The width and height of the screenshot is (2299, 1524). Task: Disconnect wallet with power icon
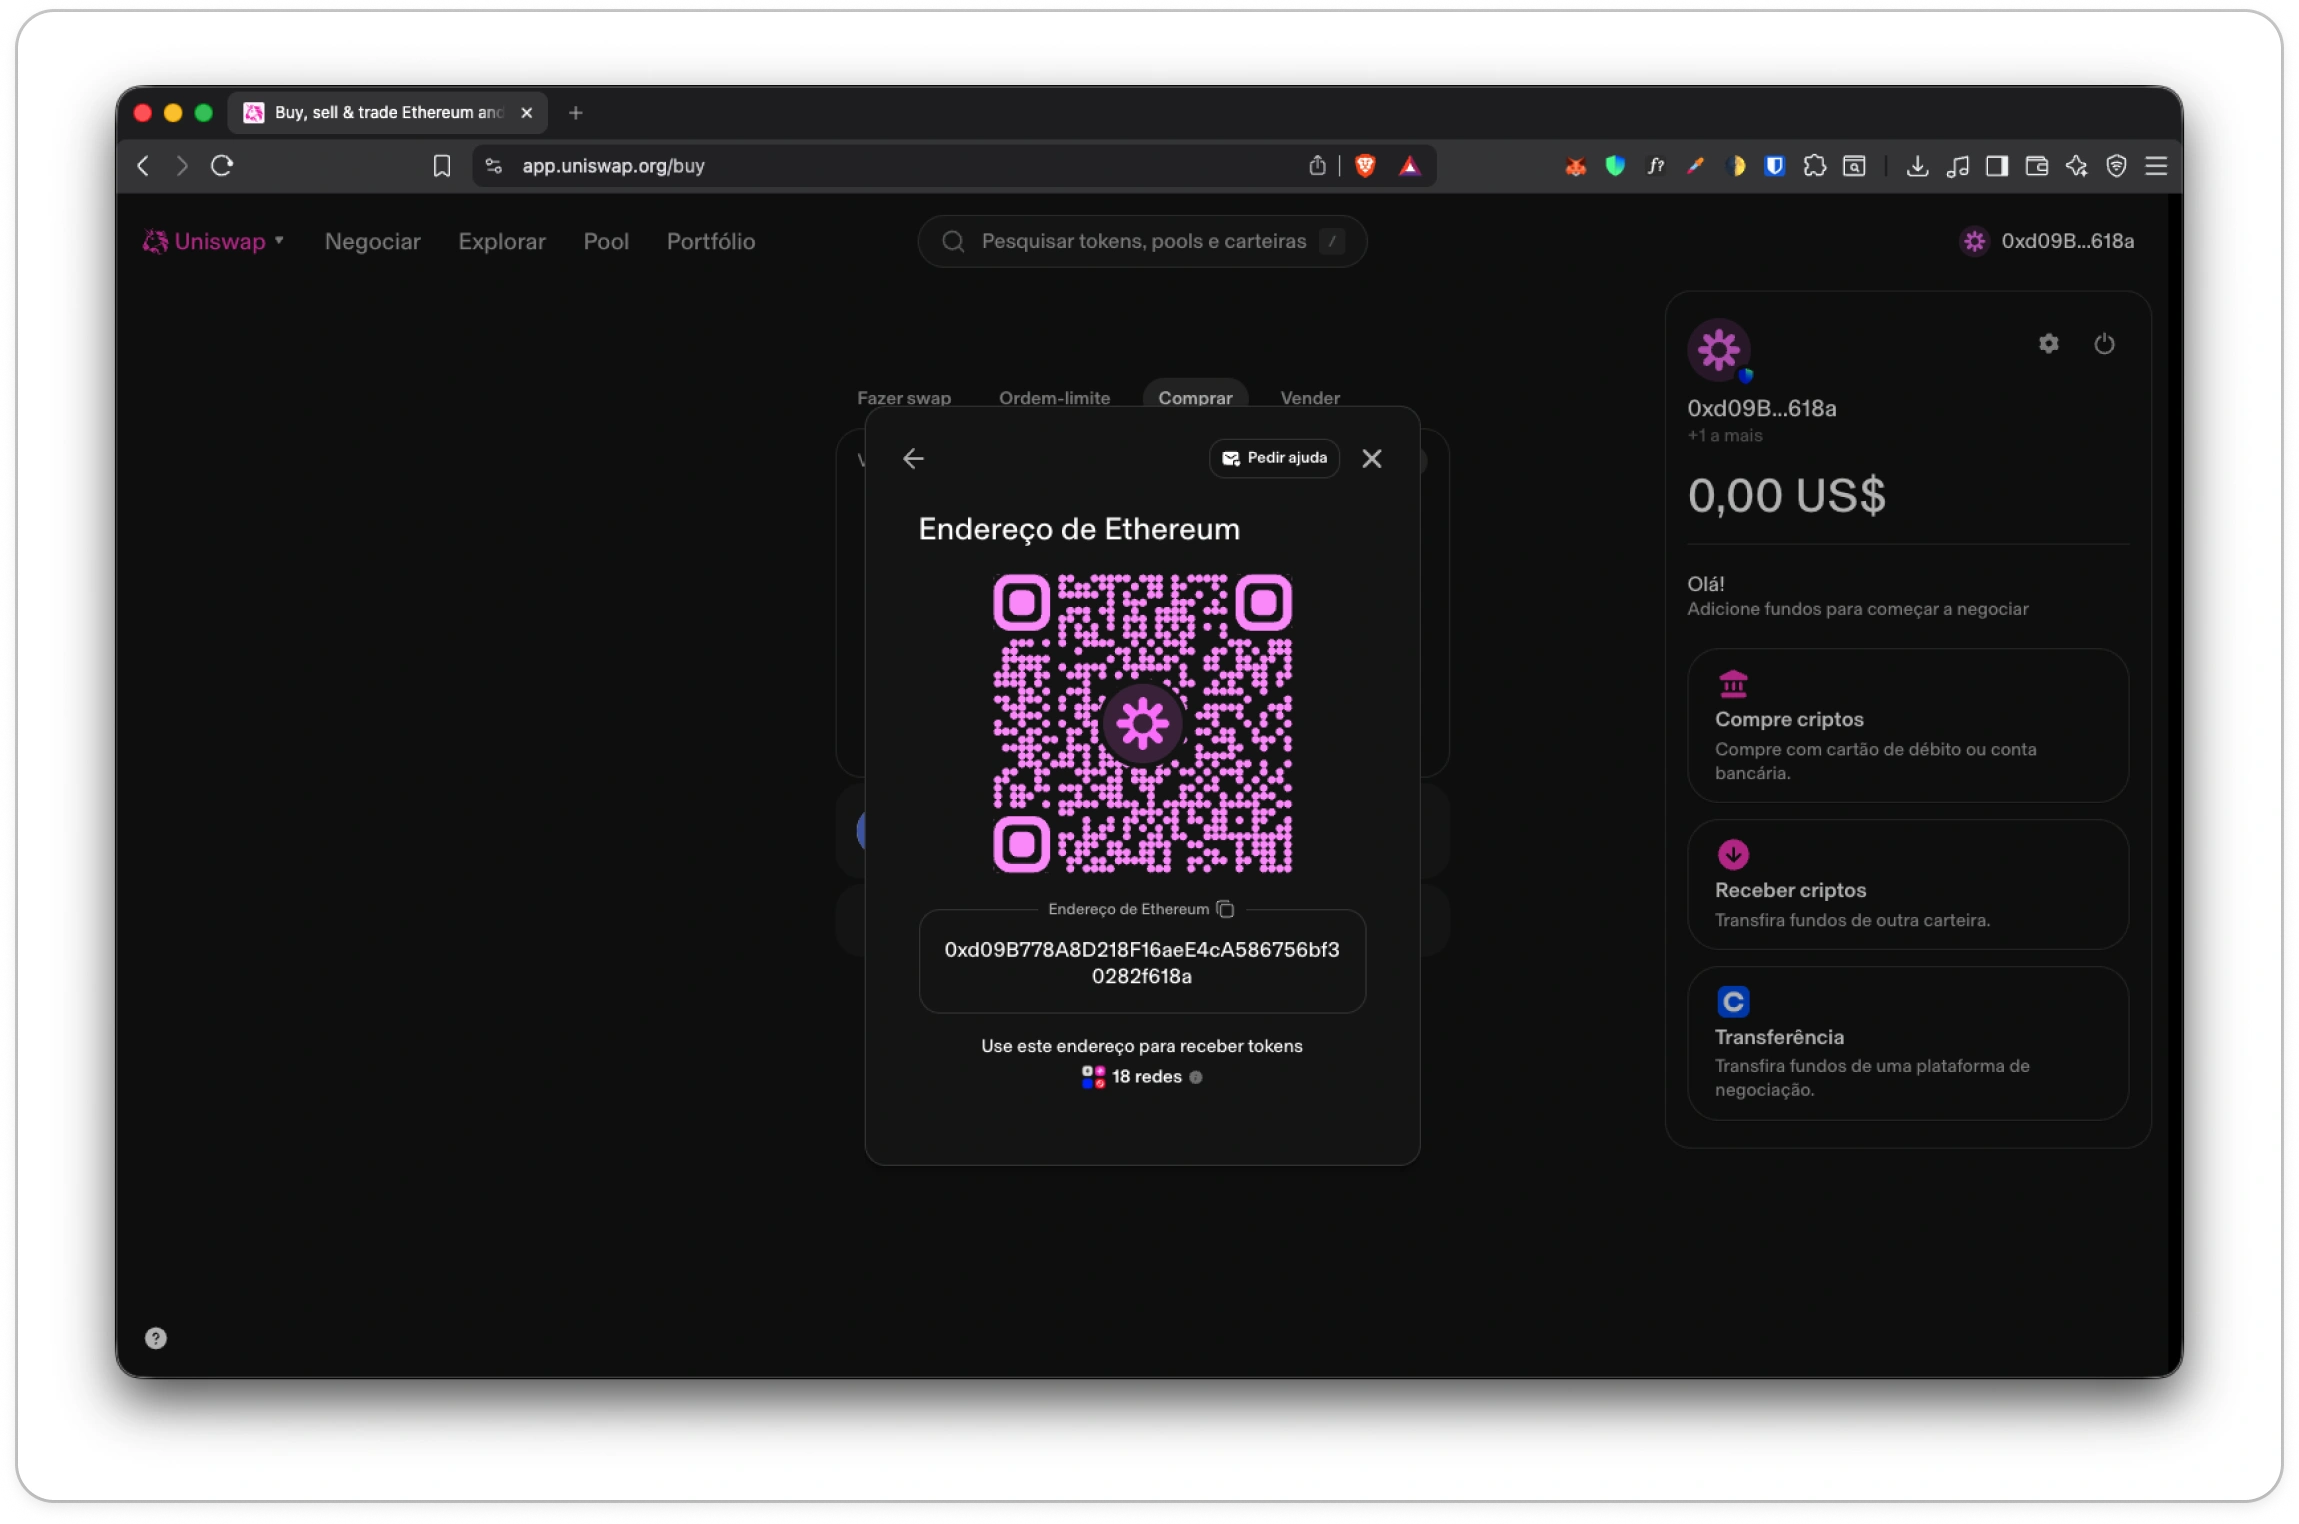(x=2104, y=344)
